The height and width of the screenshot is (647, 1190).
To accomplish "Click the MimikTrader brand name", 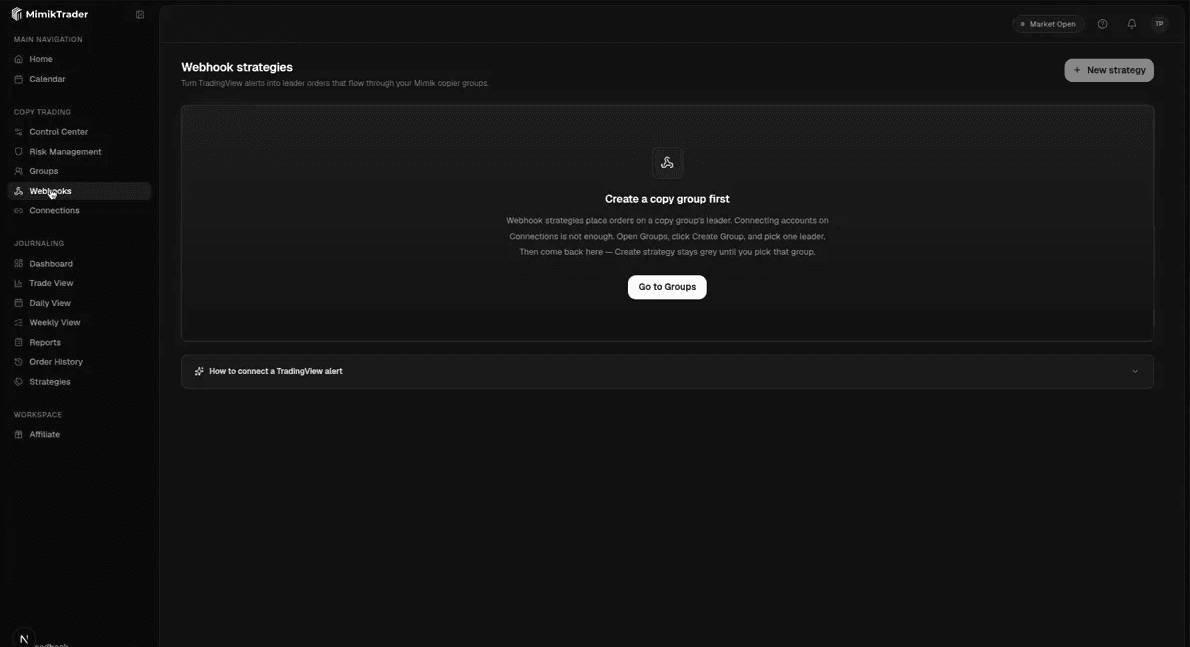I will (x=57, y=14).
